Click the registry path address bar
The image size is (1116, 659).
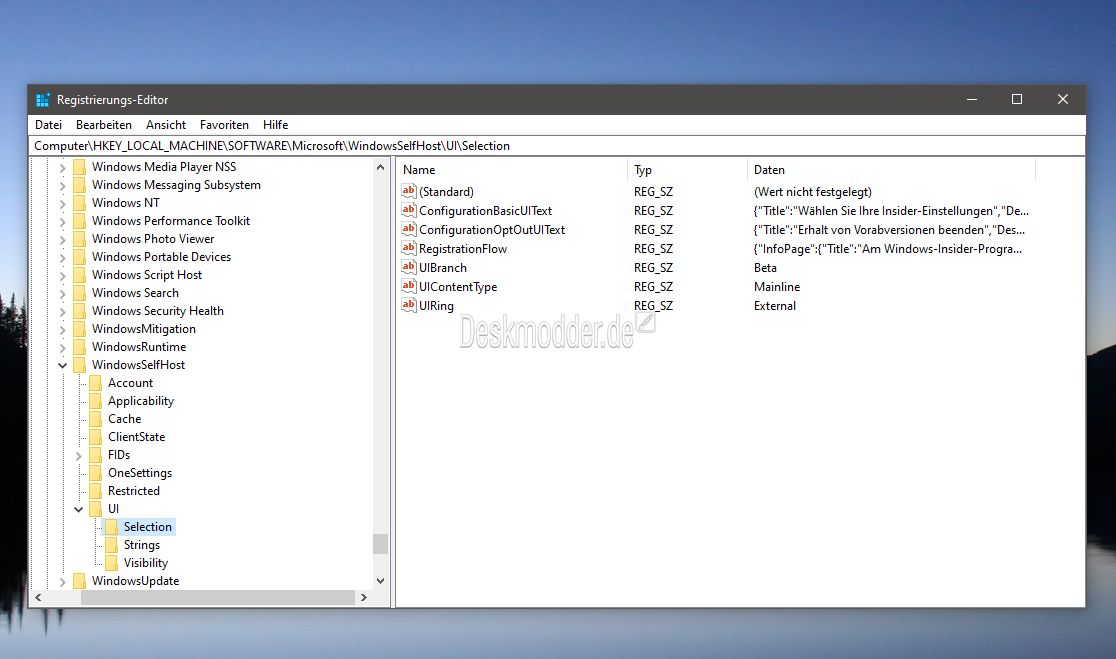coord(557,146)
